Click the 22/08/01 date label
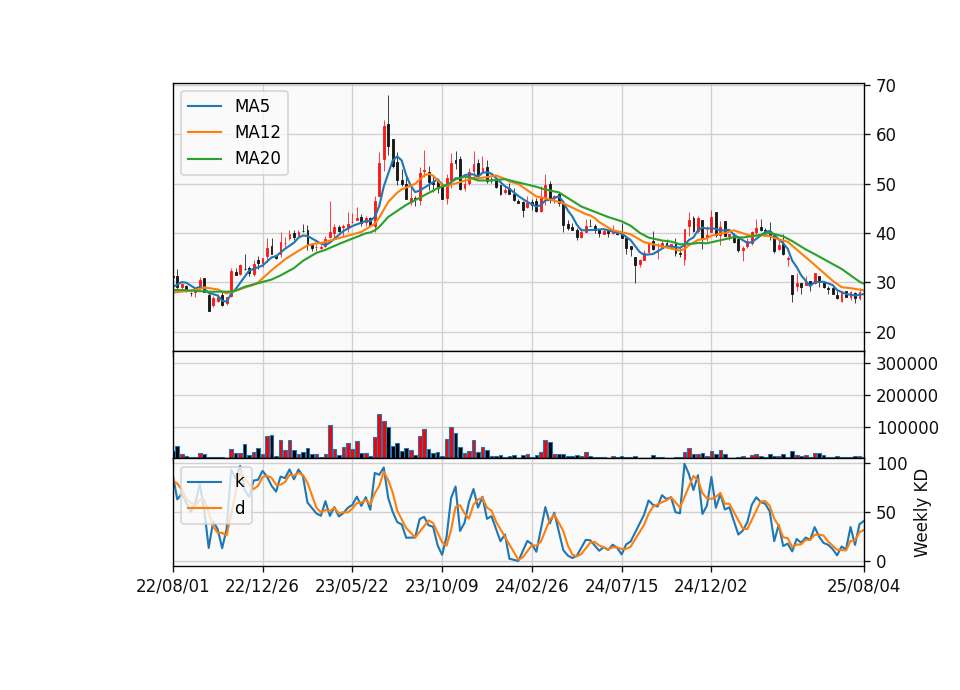The height and width of the screenshot is (690, 960). 173,586
